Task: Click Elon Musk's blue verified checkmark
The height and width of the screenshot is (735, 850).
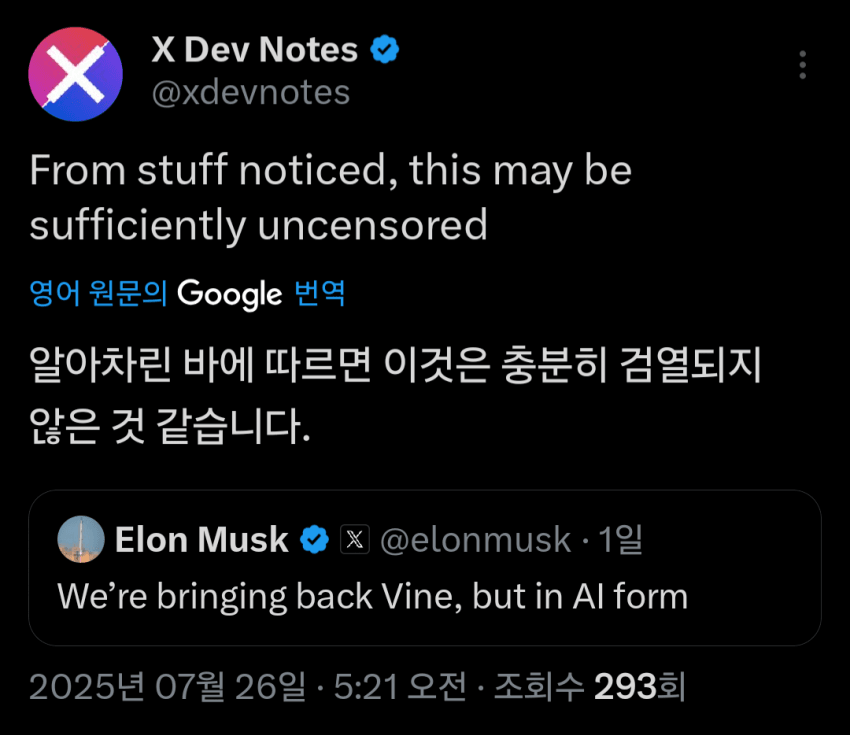Action: [315, 539]
